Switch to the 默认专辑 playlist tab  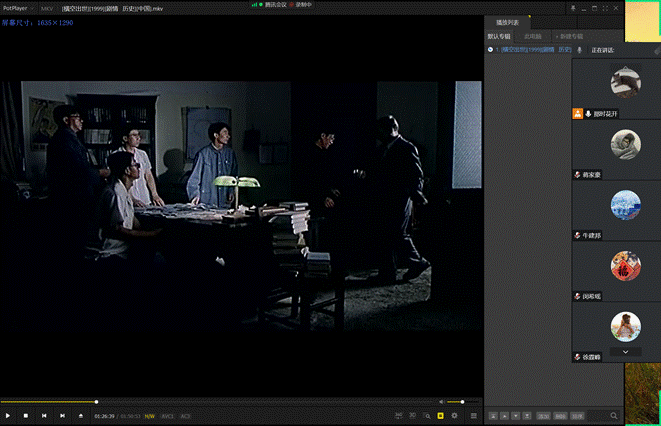[x=499, y=36]
